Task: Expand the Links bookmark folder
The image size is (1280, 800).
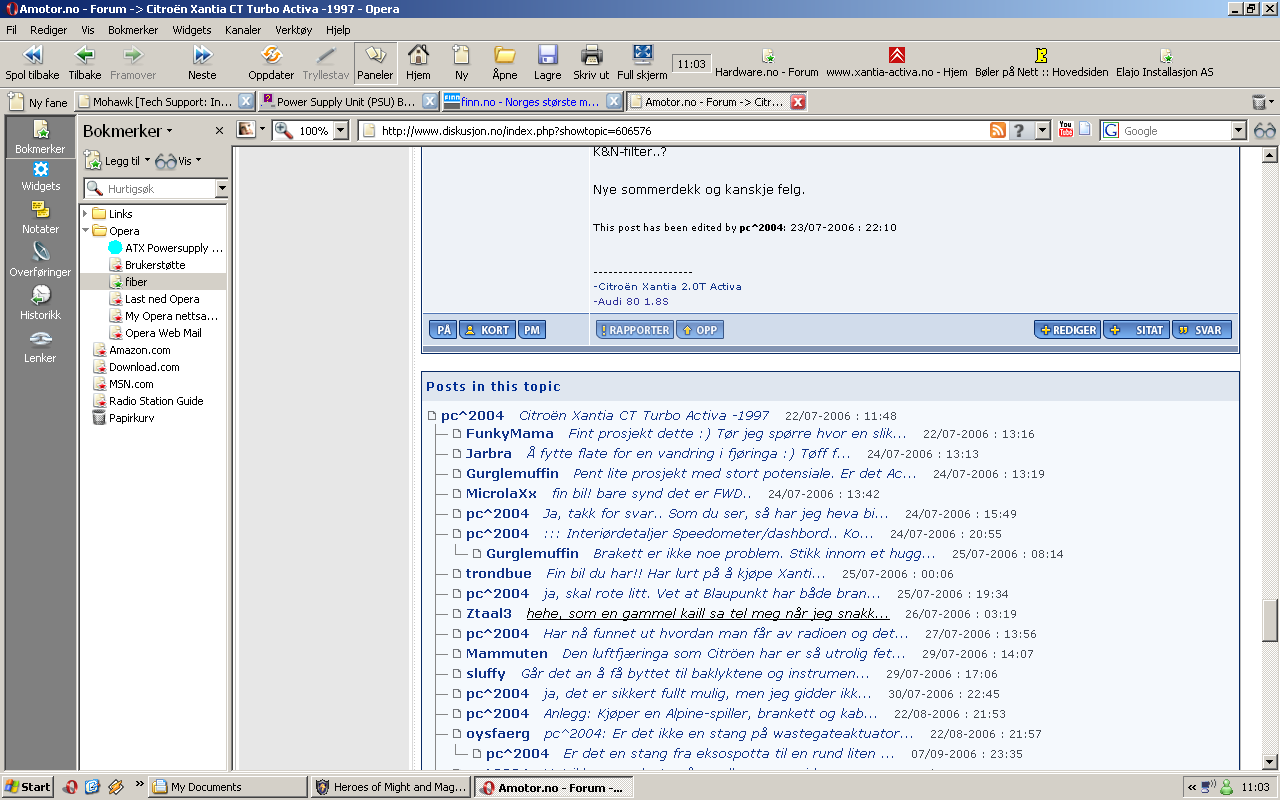Action: pyautogui.click(x=86, y=214)
